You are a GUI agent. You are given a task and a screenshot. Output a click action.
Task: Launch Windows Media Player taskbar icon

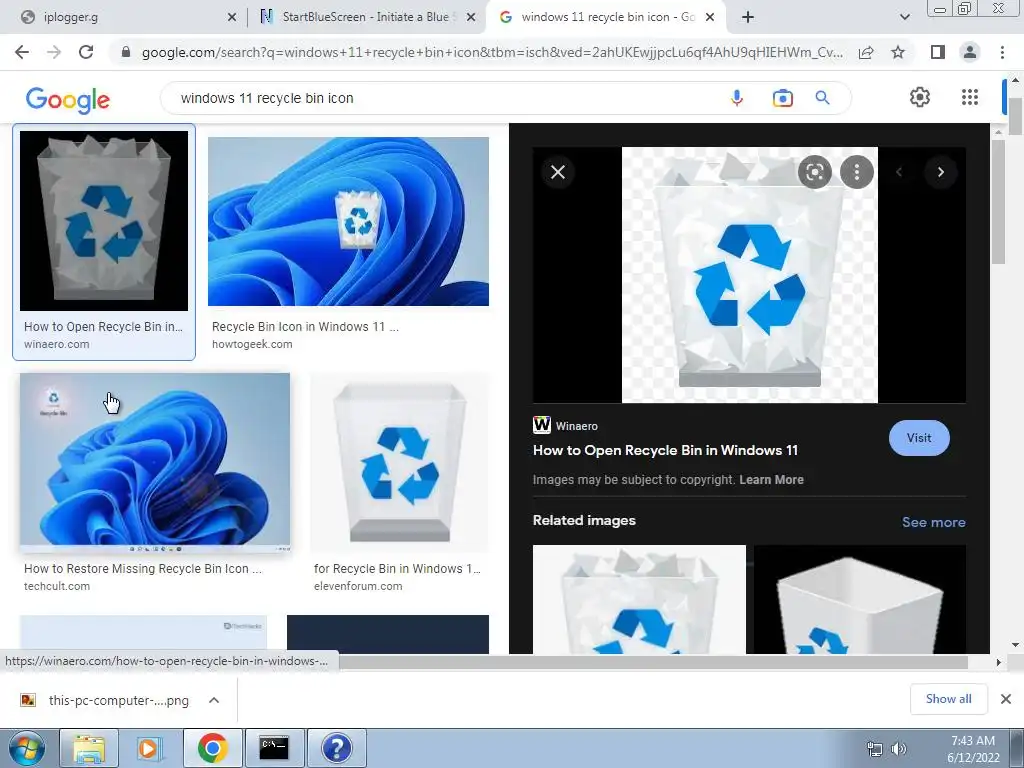coord(150,748)
